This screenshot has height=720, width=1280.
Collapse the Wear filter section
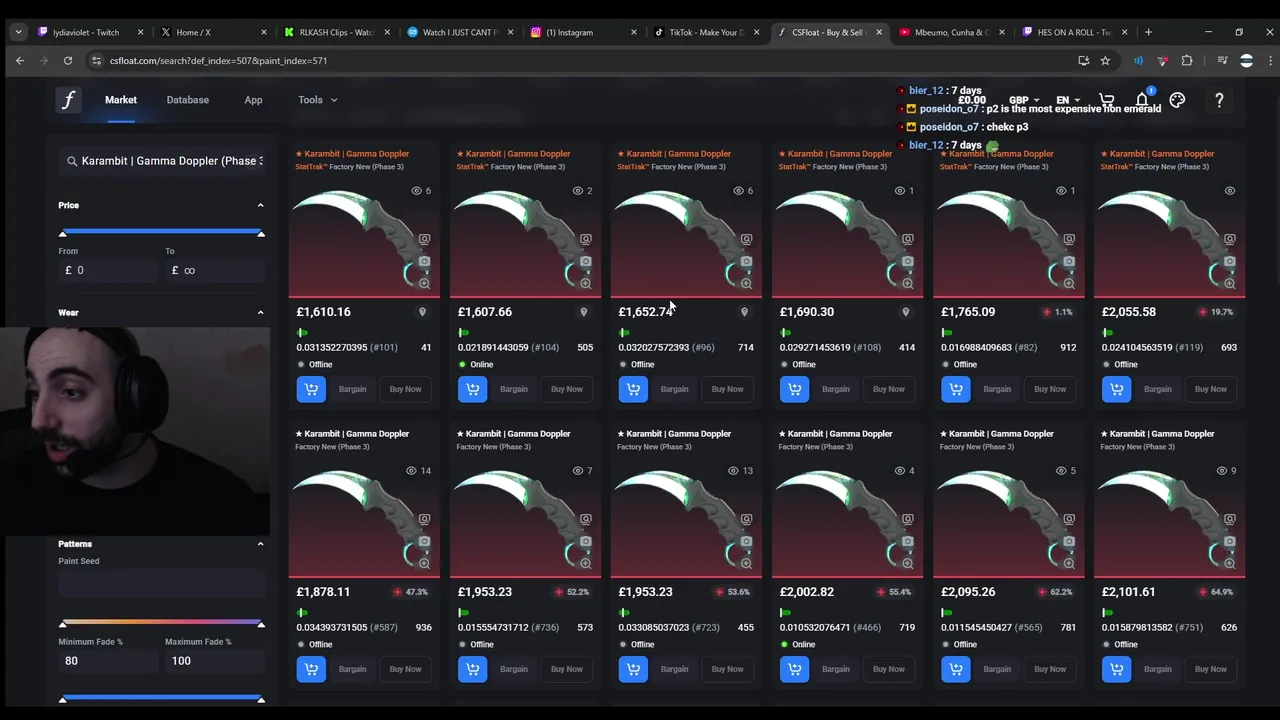(x=260, y=313)
